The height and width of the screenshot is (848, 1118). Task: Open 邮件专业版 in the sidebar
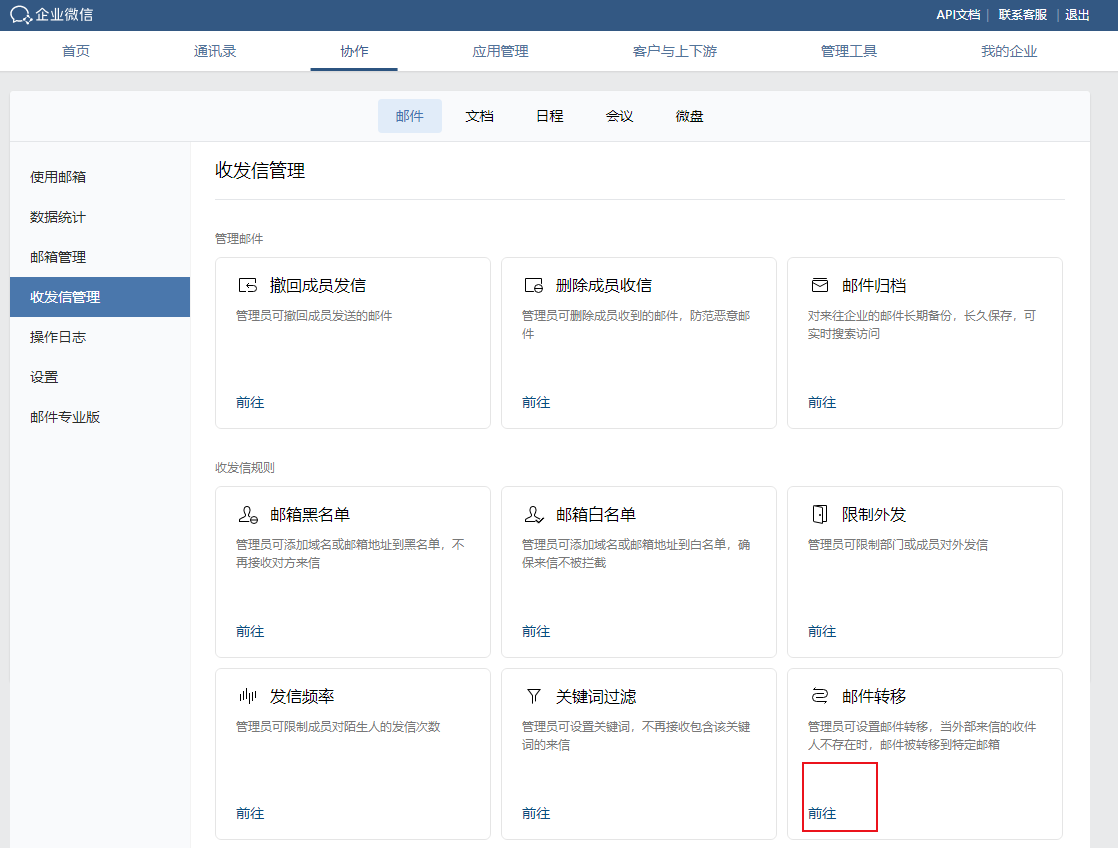click(65, 417)
